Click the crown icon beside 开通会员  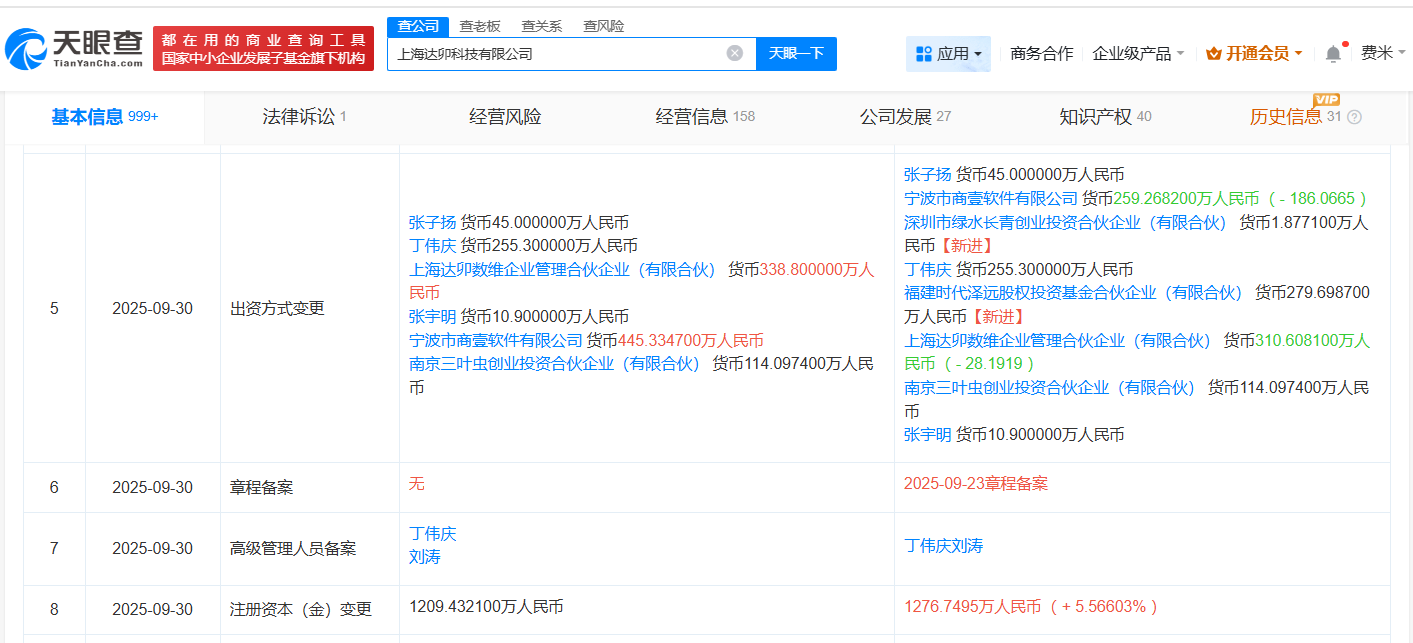click(1213, 52)
